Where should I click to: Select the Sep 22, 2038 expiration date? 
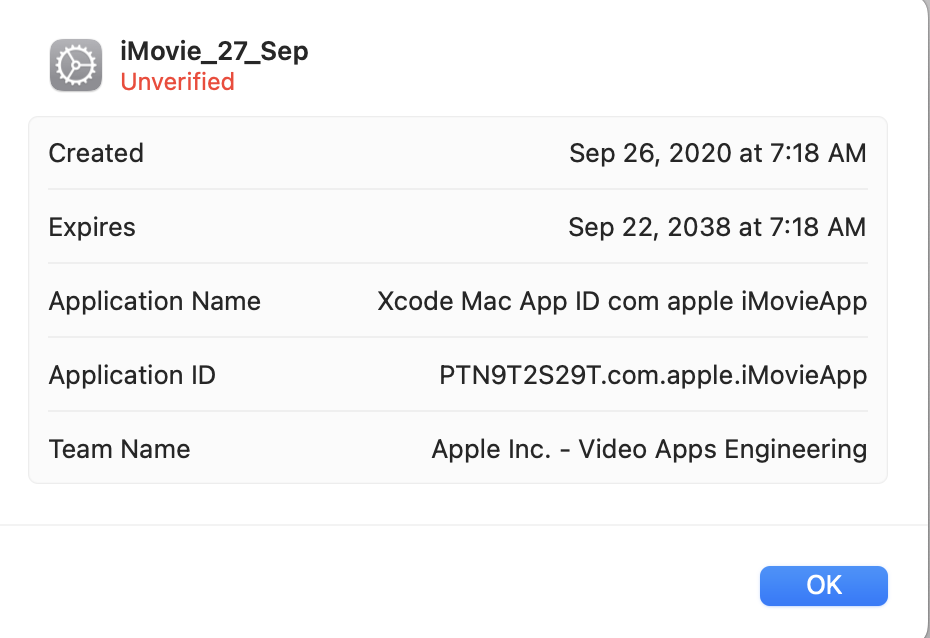(x=636, y=227)
